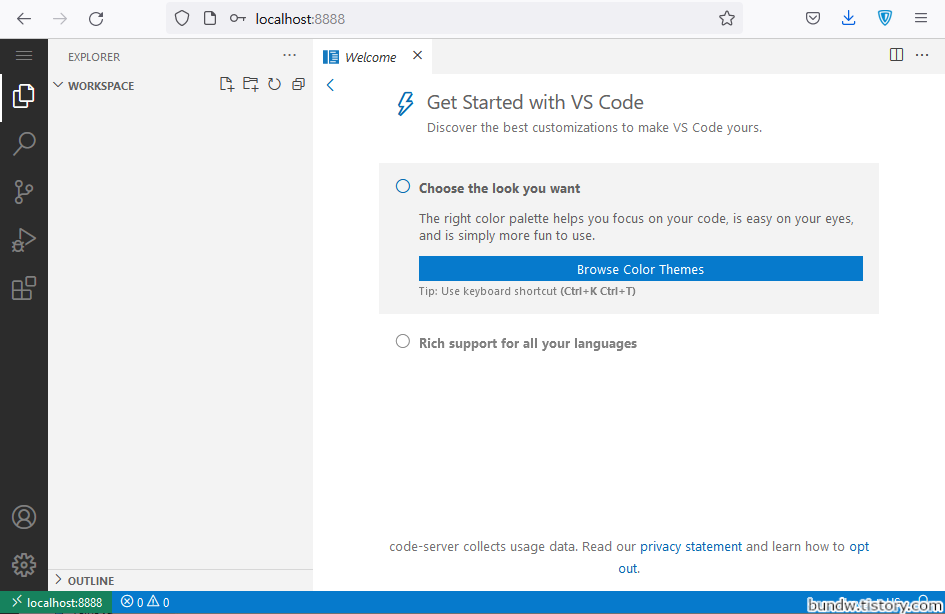Click the EXPLORER panel title
This screenshot has height=614, width=945.
pyautogui.click(x=94, y=57)
